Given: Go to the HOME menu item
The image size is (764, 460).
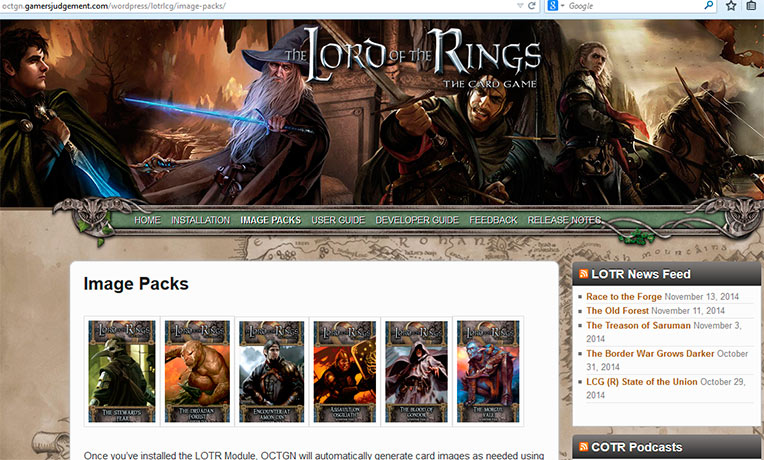Looking at the screenshot, I should point(147,220).
